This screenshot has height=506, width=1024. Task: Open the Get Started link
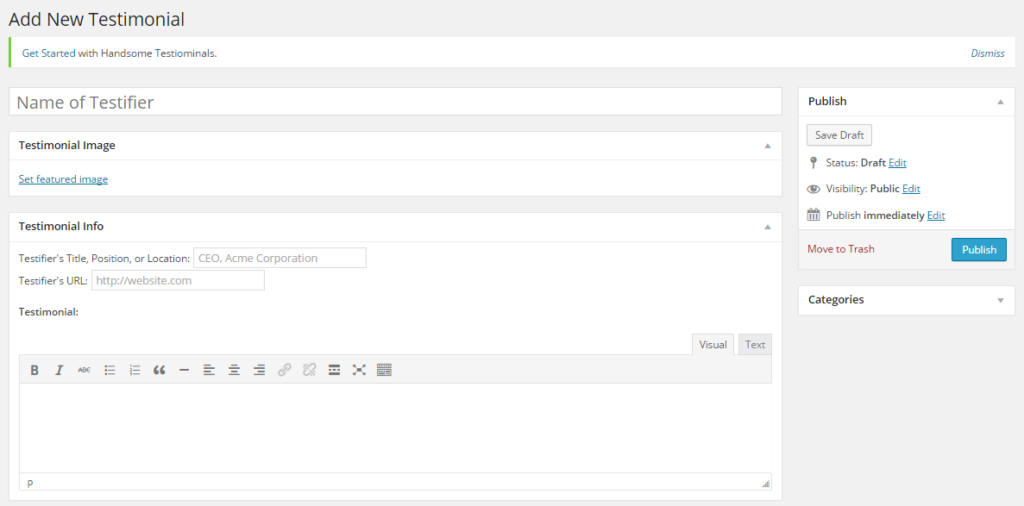[49, 54]
